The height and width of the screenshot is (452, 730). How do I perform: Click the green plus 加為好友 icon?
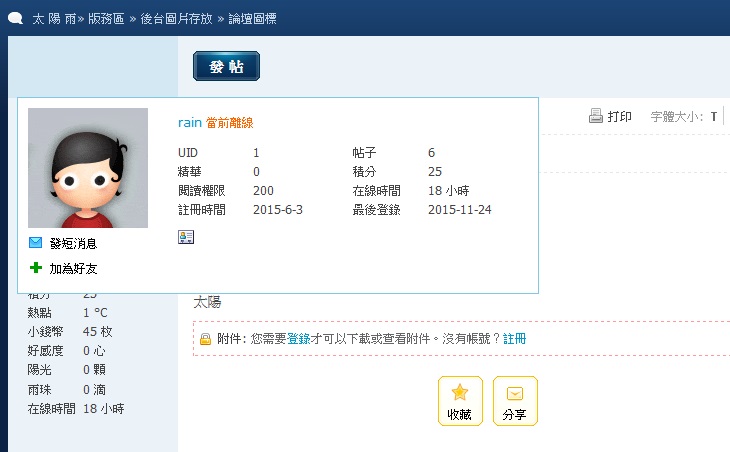36,268
